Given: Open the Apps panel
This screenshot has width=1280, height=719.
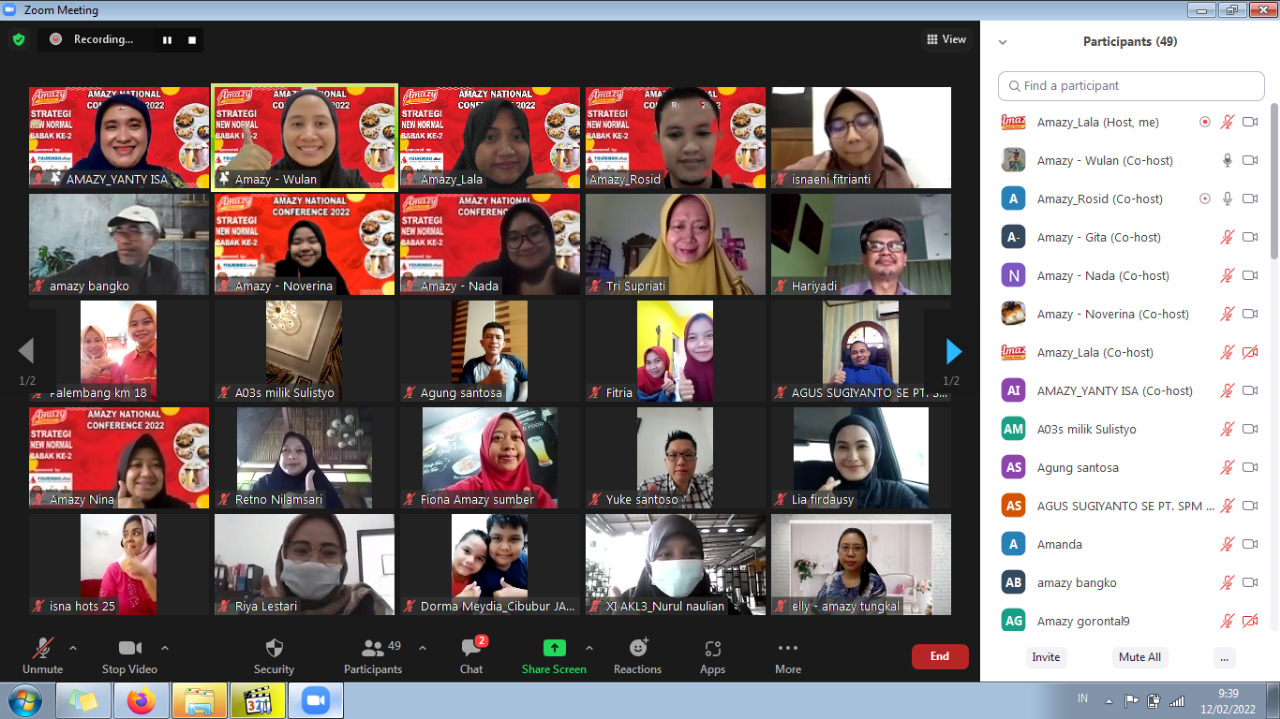Looking at the screenshot, I should click(712, 656).
